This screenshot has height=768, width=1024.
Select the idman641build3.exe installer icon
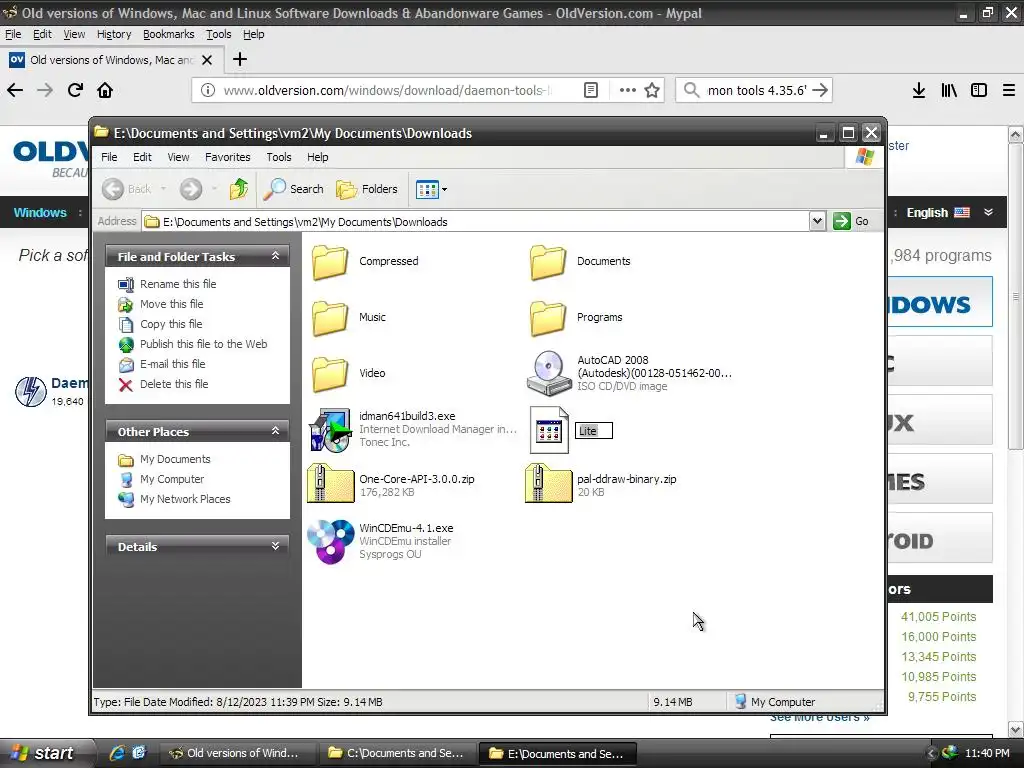[x=330, y=430]
